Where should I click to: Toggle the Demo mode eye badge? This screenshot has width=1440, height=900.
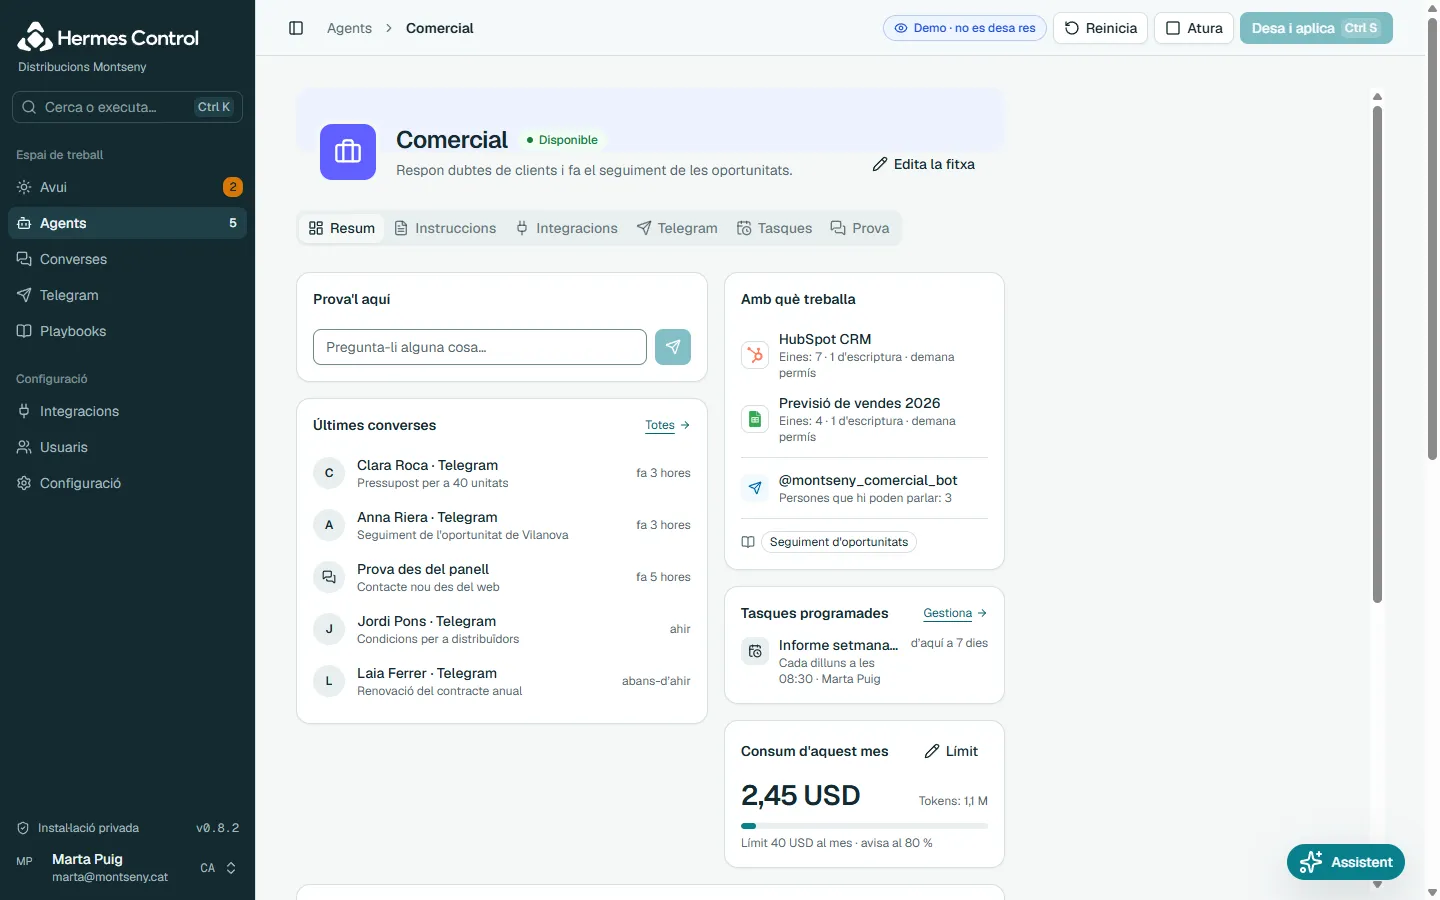[x=965, y=28]
